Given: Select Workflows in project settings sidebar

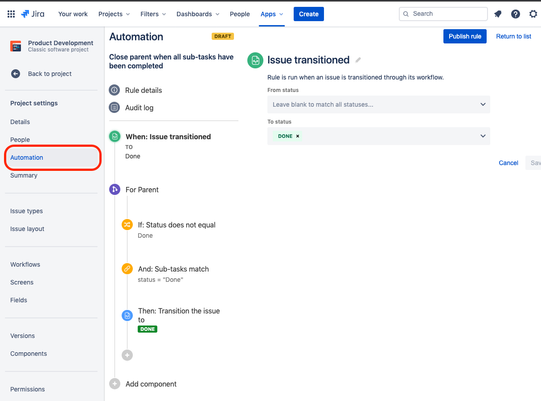Looking at the screenshot, I should (25, 264).
